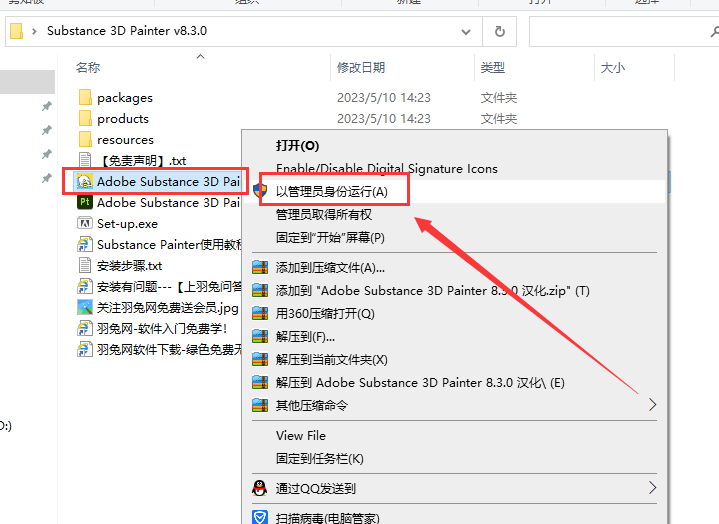The width and height of the screenshot is (719, 524).
Task: Click the refresh button beside address bar
Action: (x=500, y=31)
